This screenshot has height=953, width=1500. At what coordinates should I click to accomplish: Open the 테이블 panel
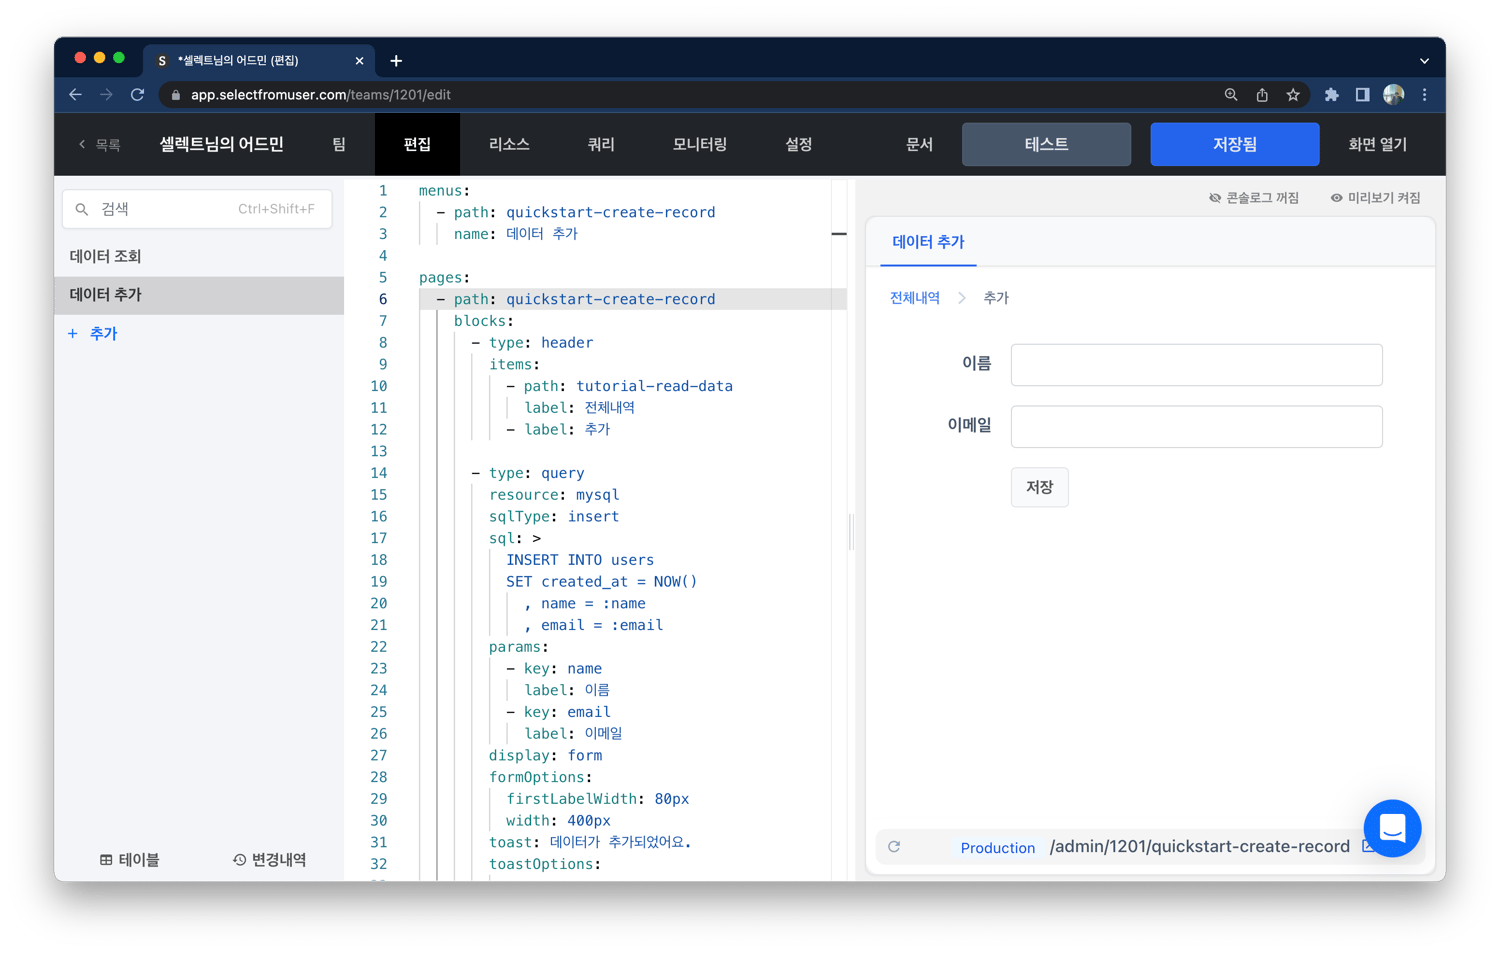coord(129,860)
